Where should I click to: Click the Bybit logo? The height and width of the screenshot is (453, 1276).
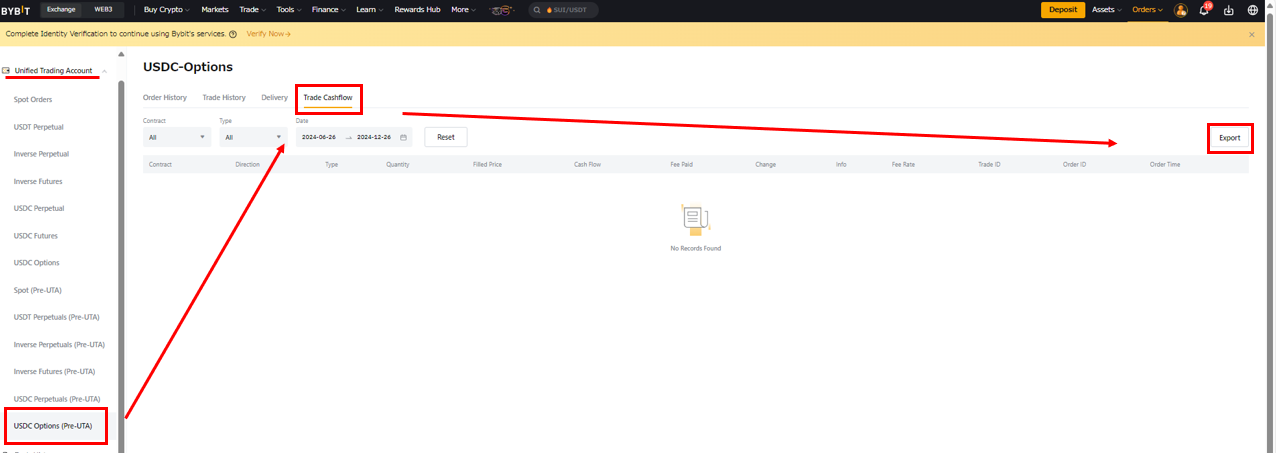[x=16, y=10]
